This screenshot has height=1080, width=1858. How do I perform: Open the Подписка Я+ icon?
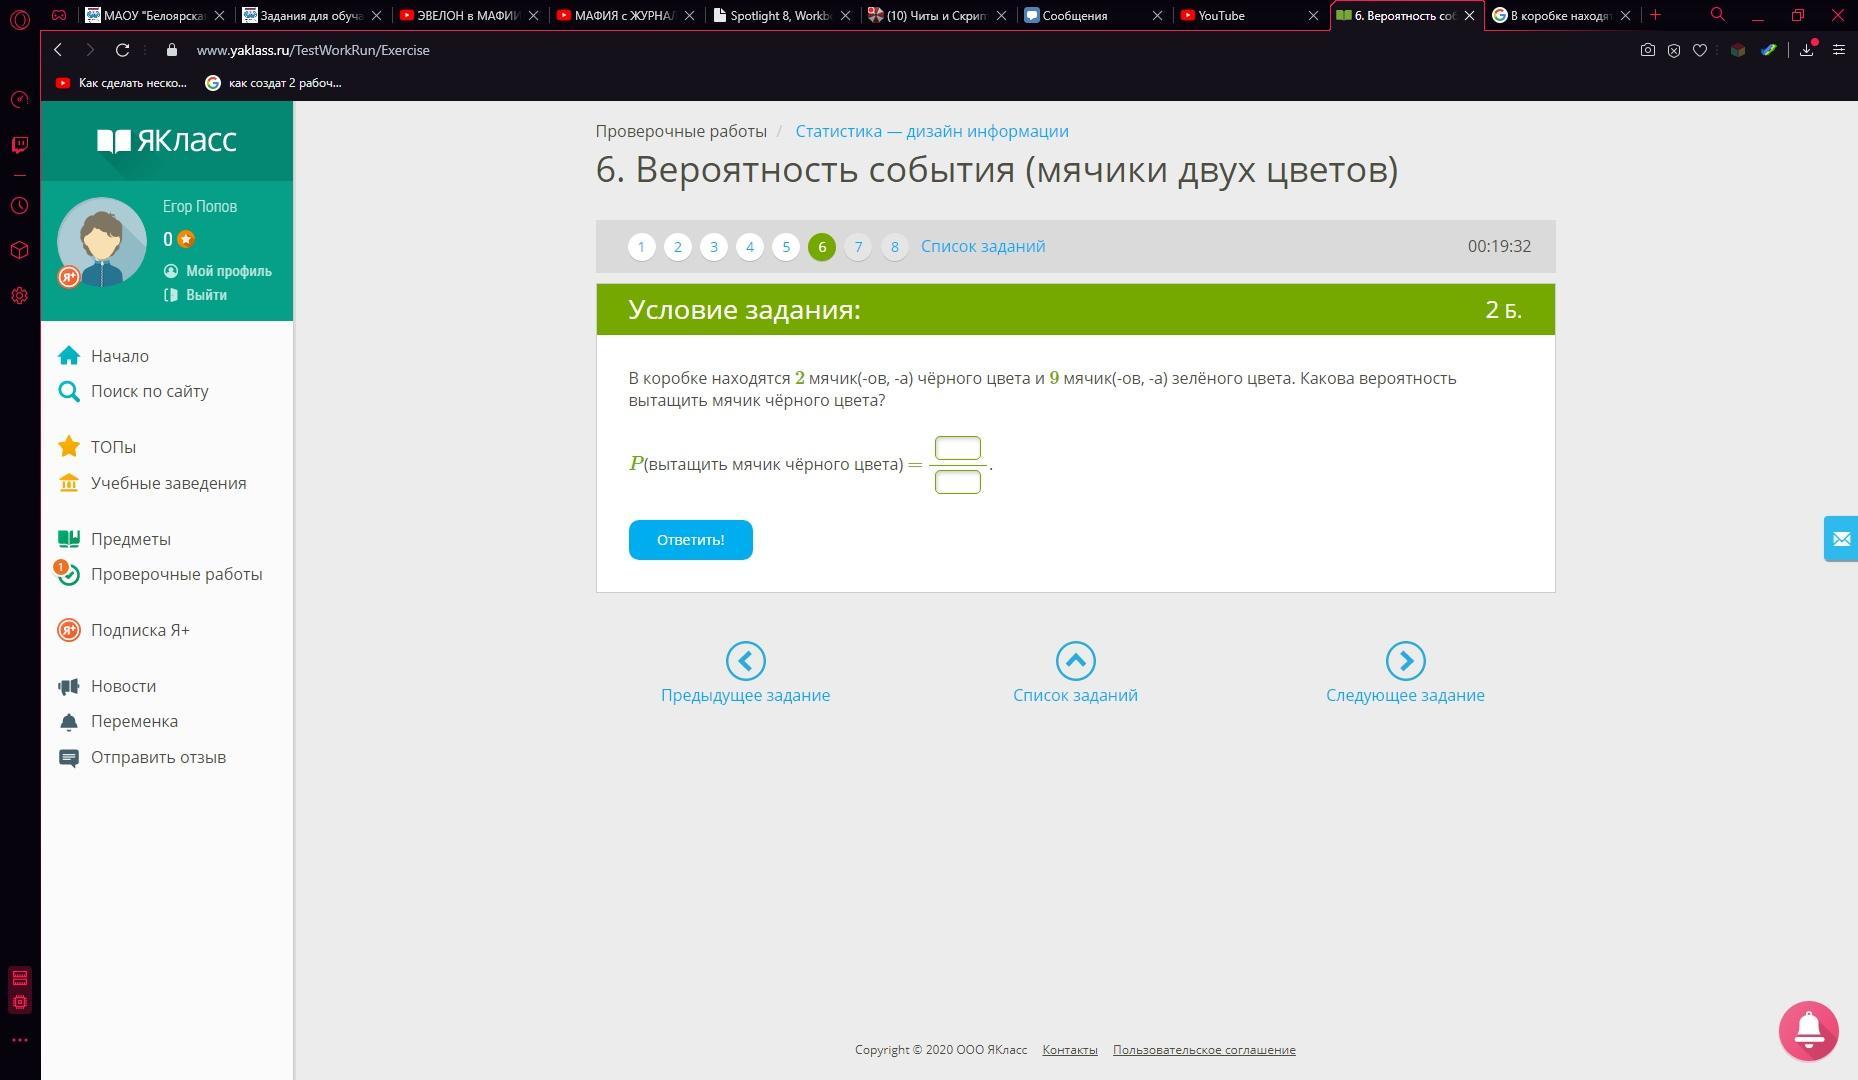[69, 630]
